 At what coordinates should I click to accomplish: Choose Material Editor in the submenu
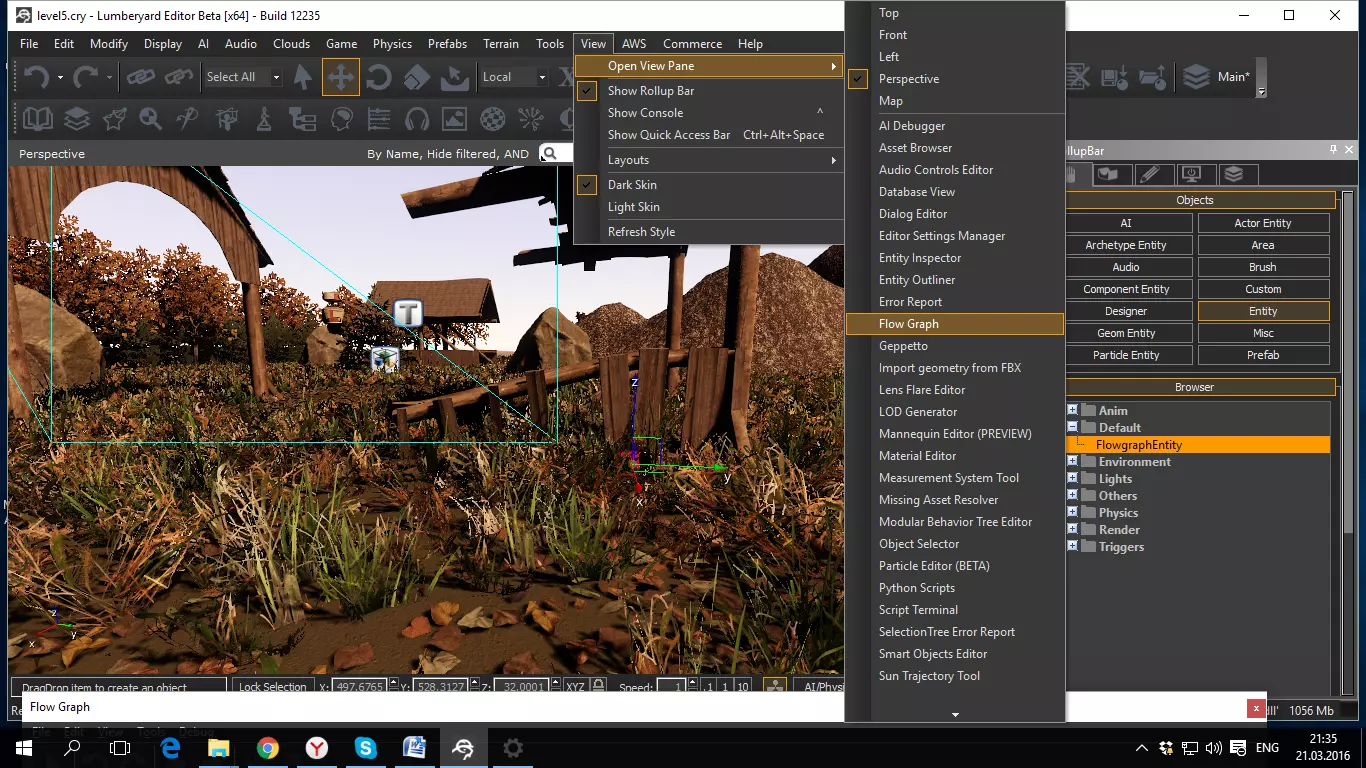tap(917, 456)
